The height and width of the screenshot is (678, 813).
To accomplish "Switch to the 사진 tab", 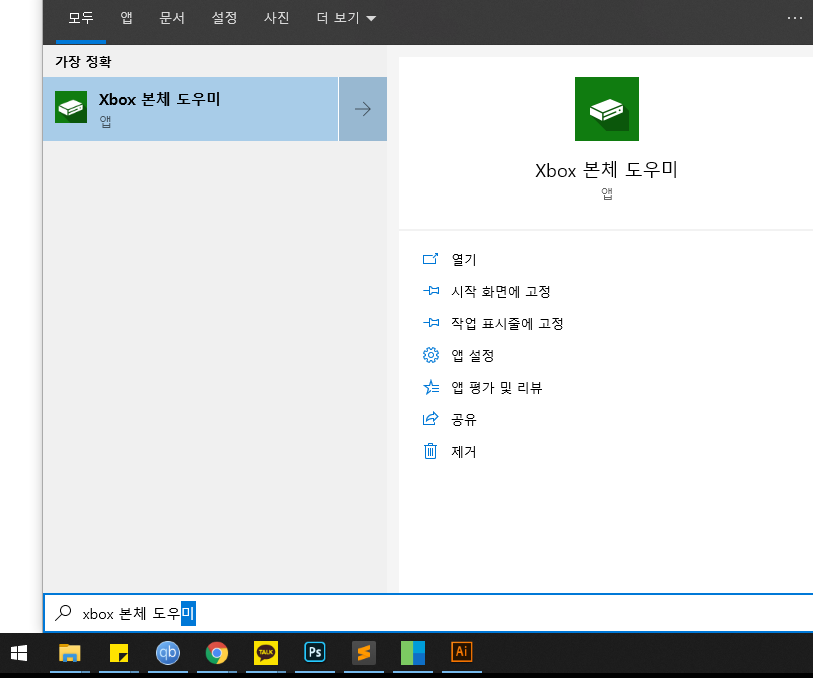I will coord(276,18).
